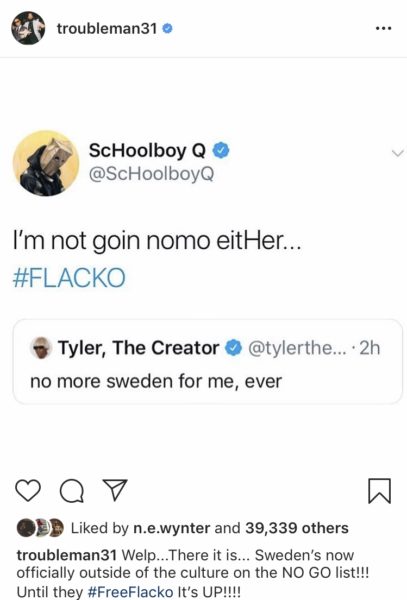Tap the liker avatars next to Liked by
407x600 pixels.
pos(40,528)
